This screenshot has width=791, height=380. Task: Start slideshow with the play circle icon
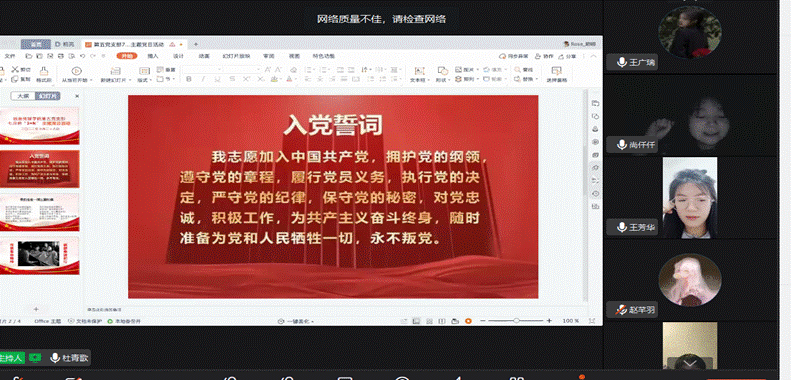76,71
